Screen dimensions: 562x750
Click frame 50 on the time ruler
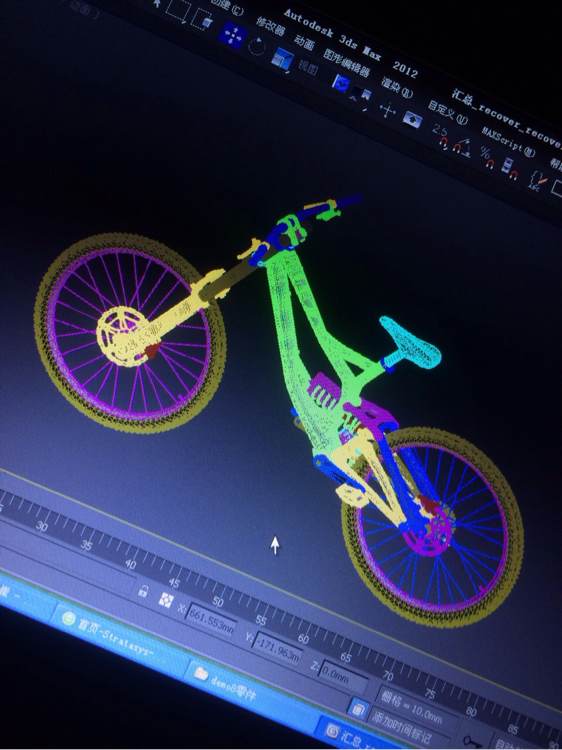(x=218, y=601)
